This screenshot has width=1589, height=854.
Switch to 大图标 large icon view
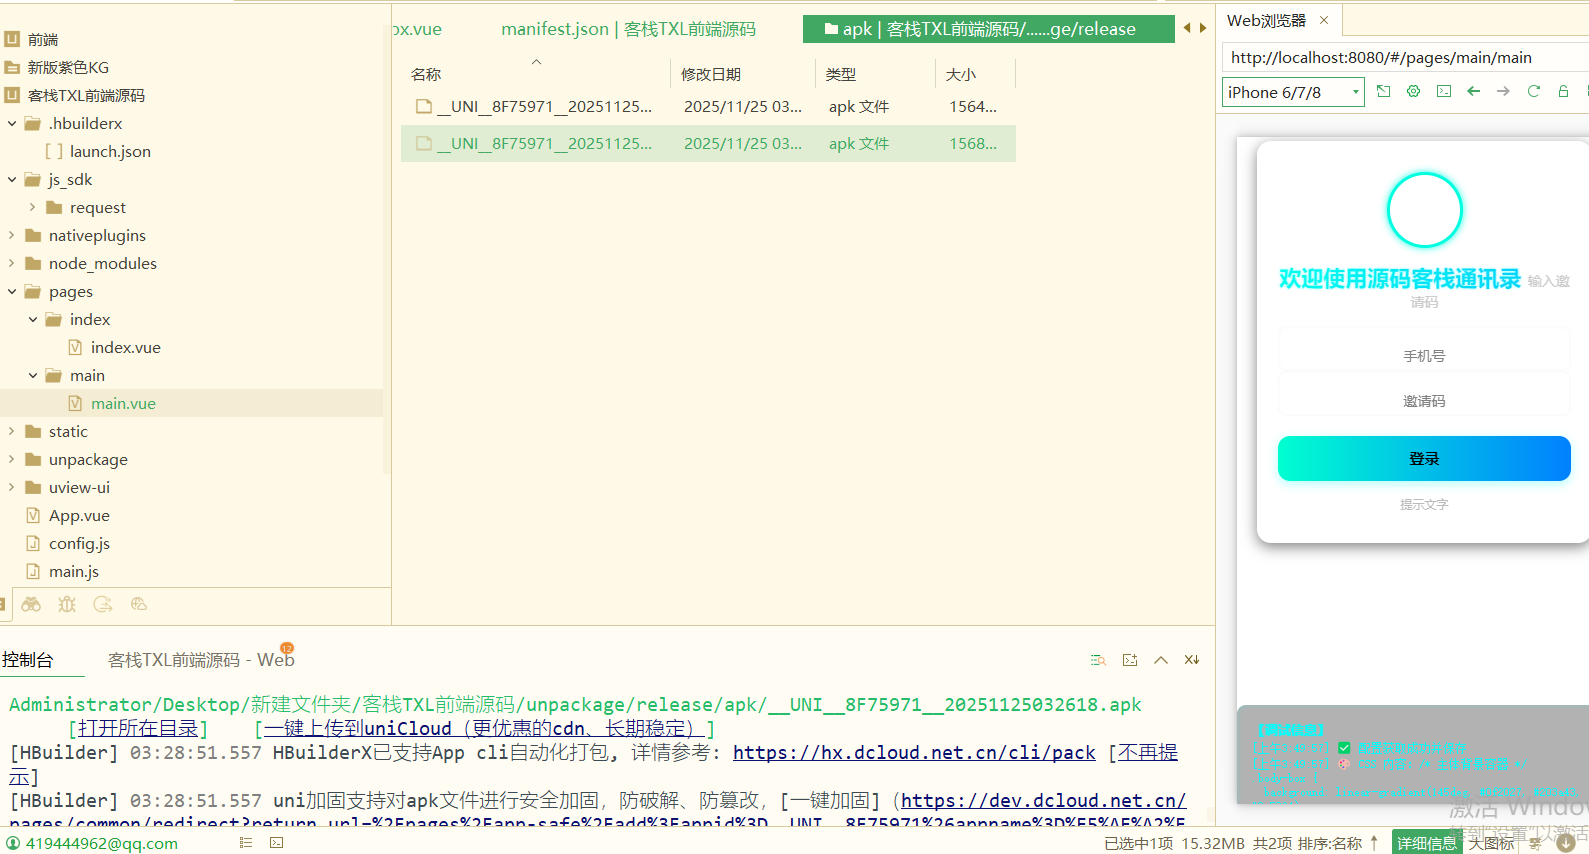point(1490,843)
